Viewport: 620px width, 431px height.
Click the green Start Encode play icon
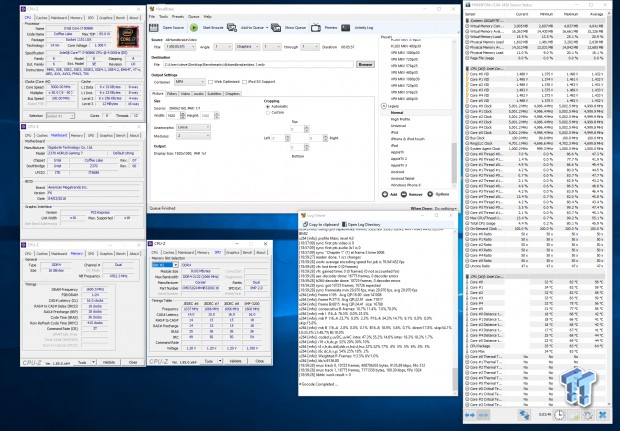point(194,28)
